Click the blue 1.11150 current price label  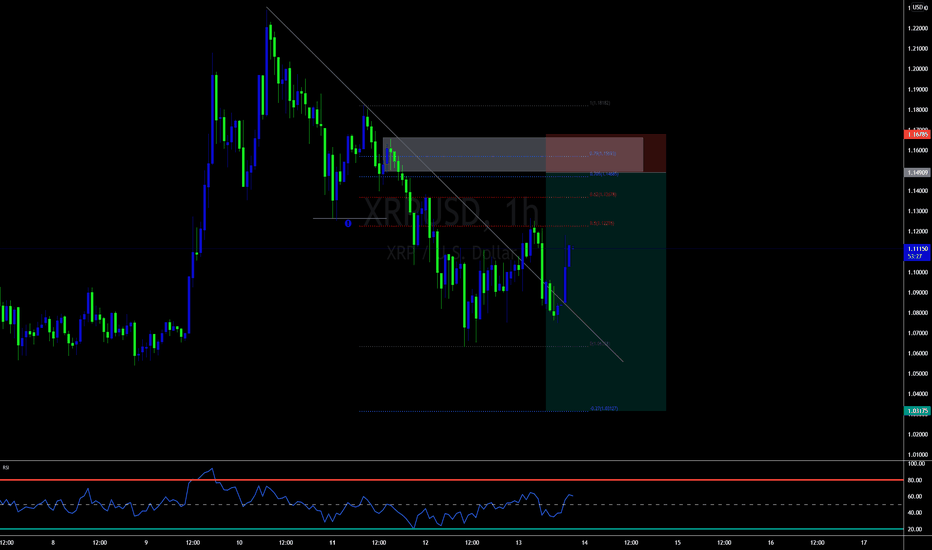click(x=917, y=252)
